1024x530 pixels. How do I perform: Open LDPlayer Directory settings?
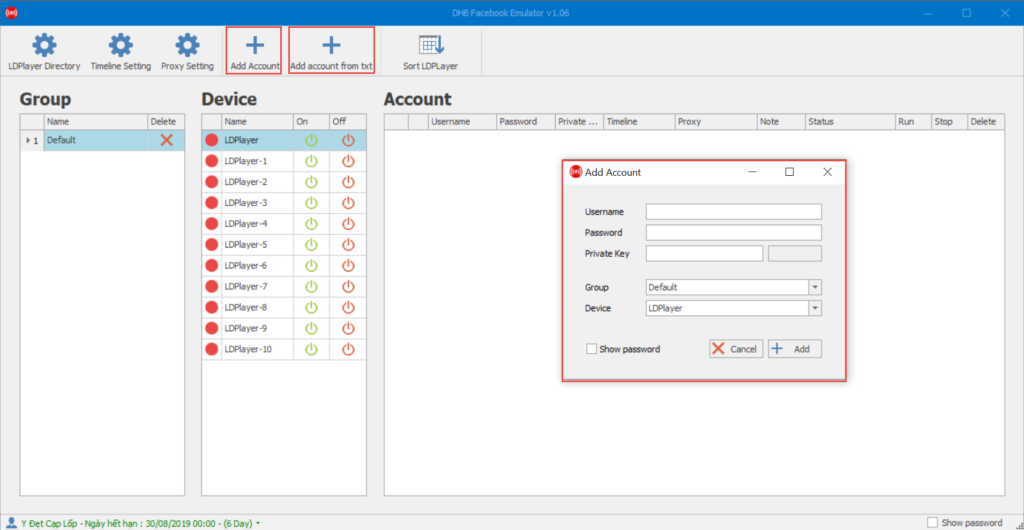[x=44, y=52]
